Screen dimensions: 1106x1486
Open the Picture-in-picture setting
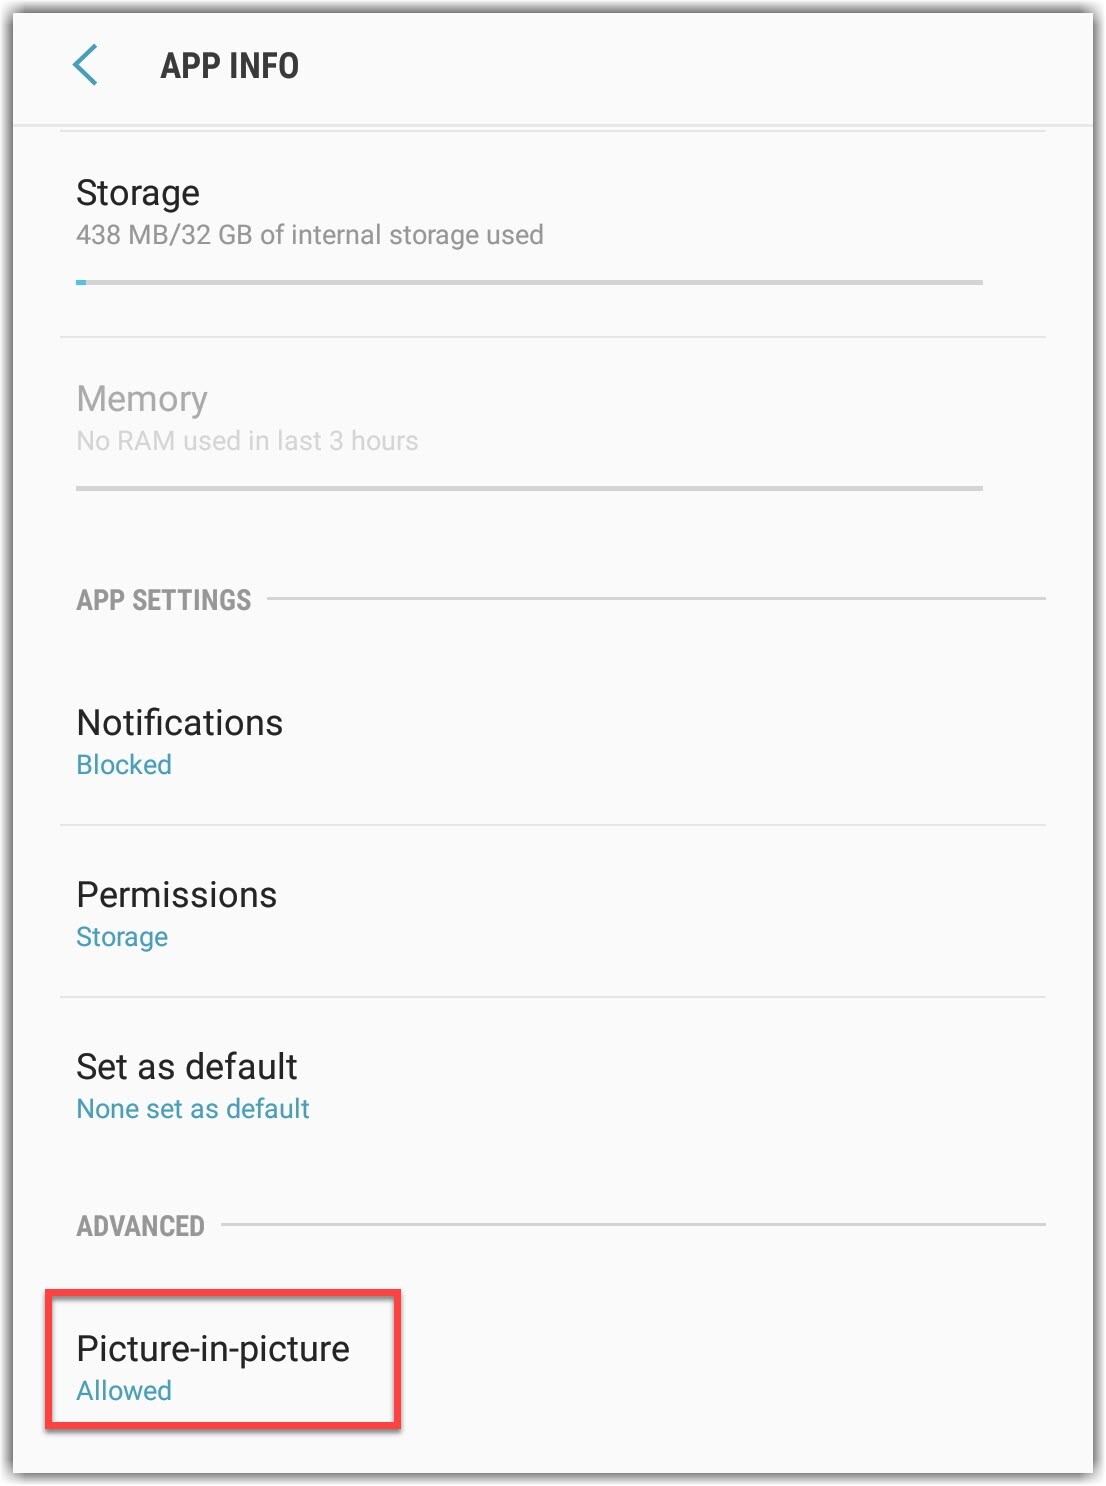[x=213, y=1349]
